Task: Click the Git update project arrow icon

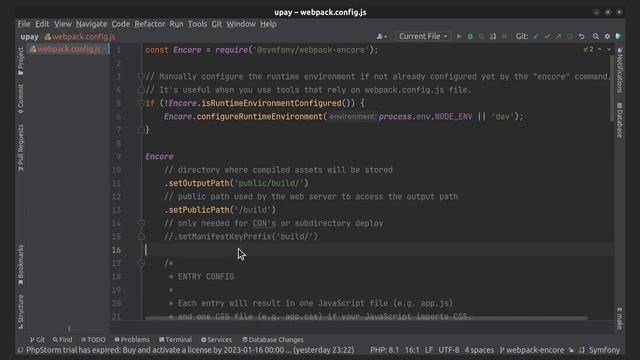Action: tap(536, 36)
